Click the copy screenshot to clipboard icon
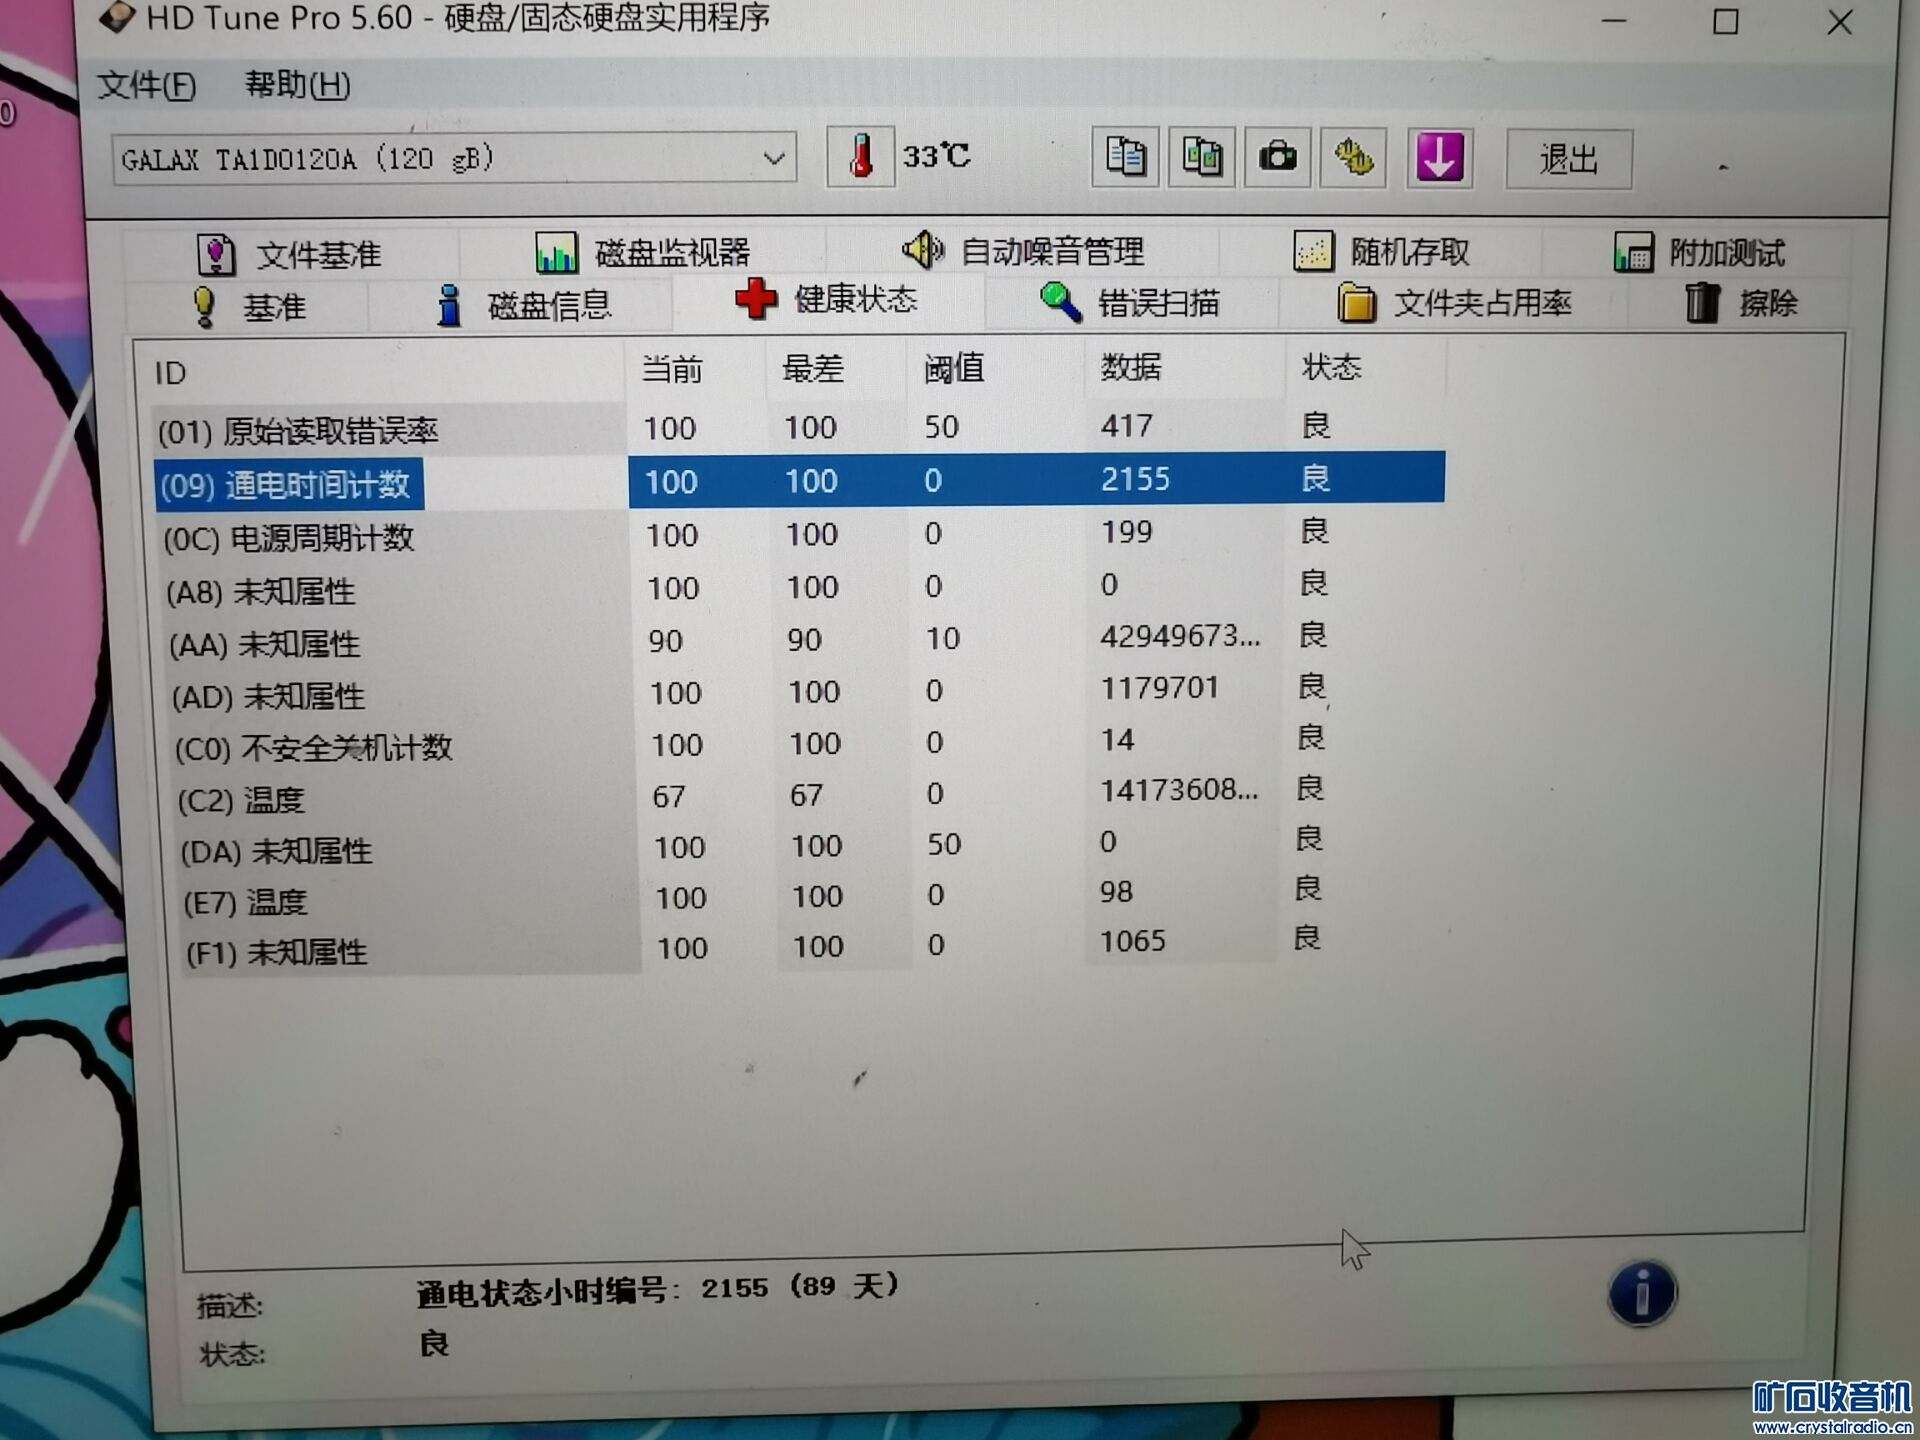This screenshot has width=1920, height=1440. point(1201,157)
